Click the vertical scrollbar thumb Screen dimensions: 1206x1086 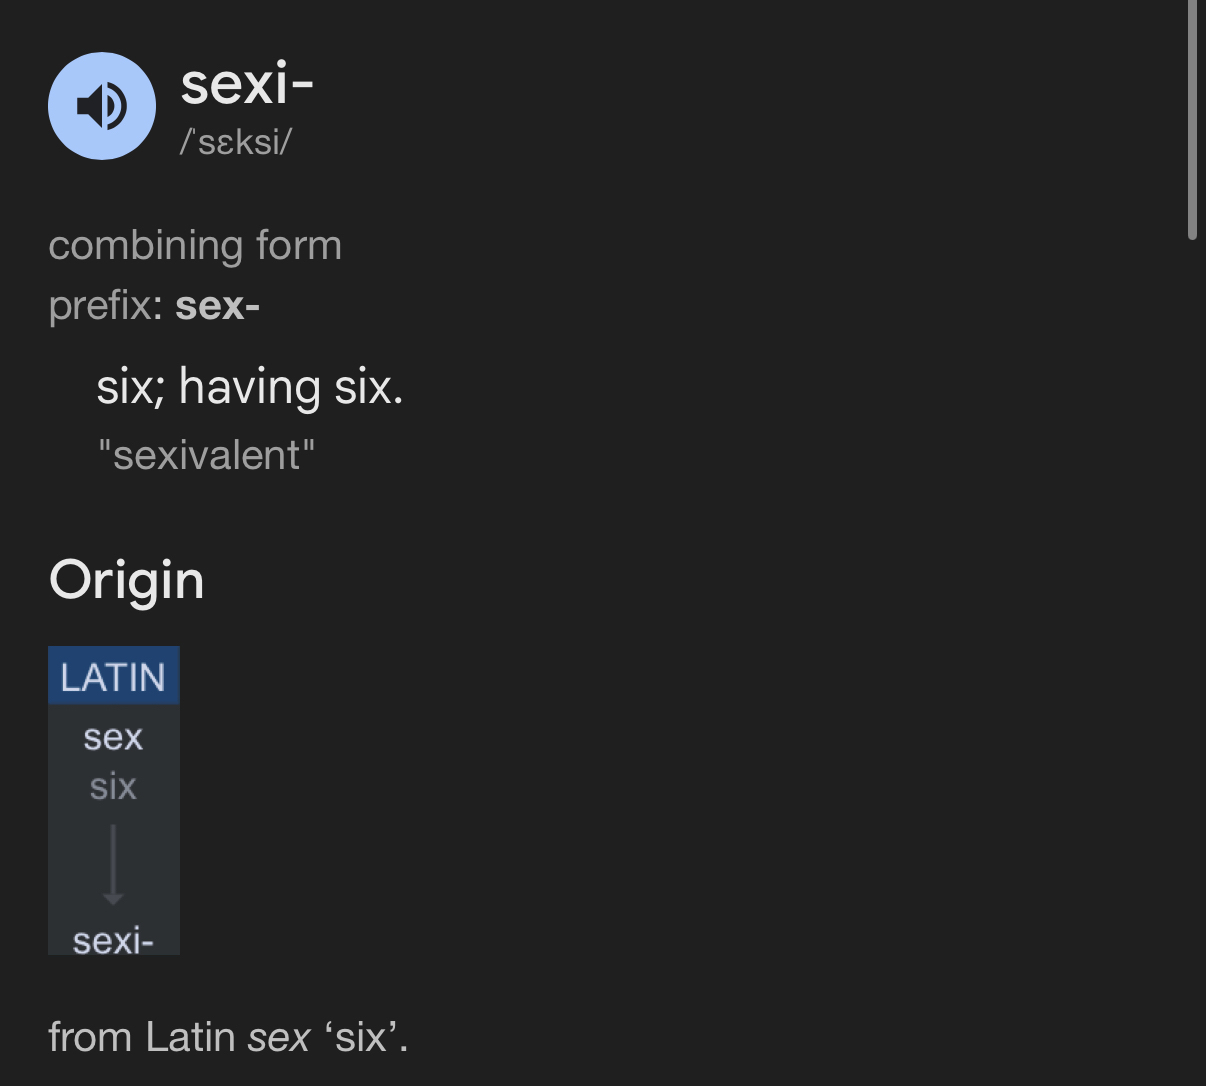pos(1192,120)
